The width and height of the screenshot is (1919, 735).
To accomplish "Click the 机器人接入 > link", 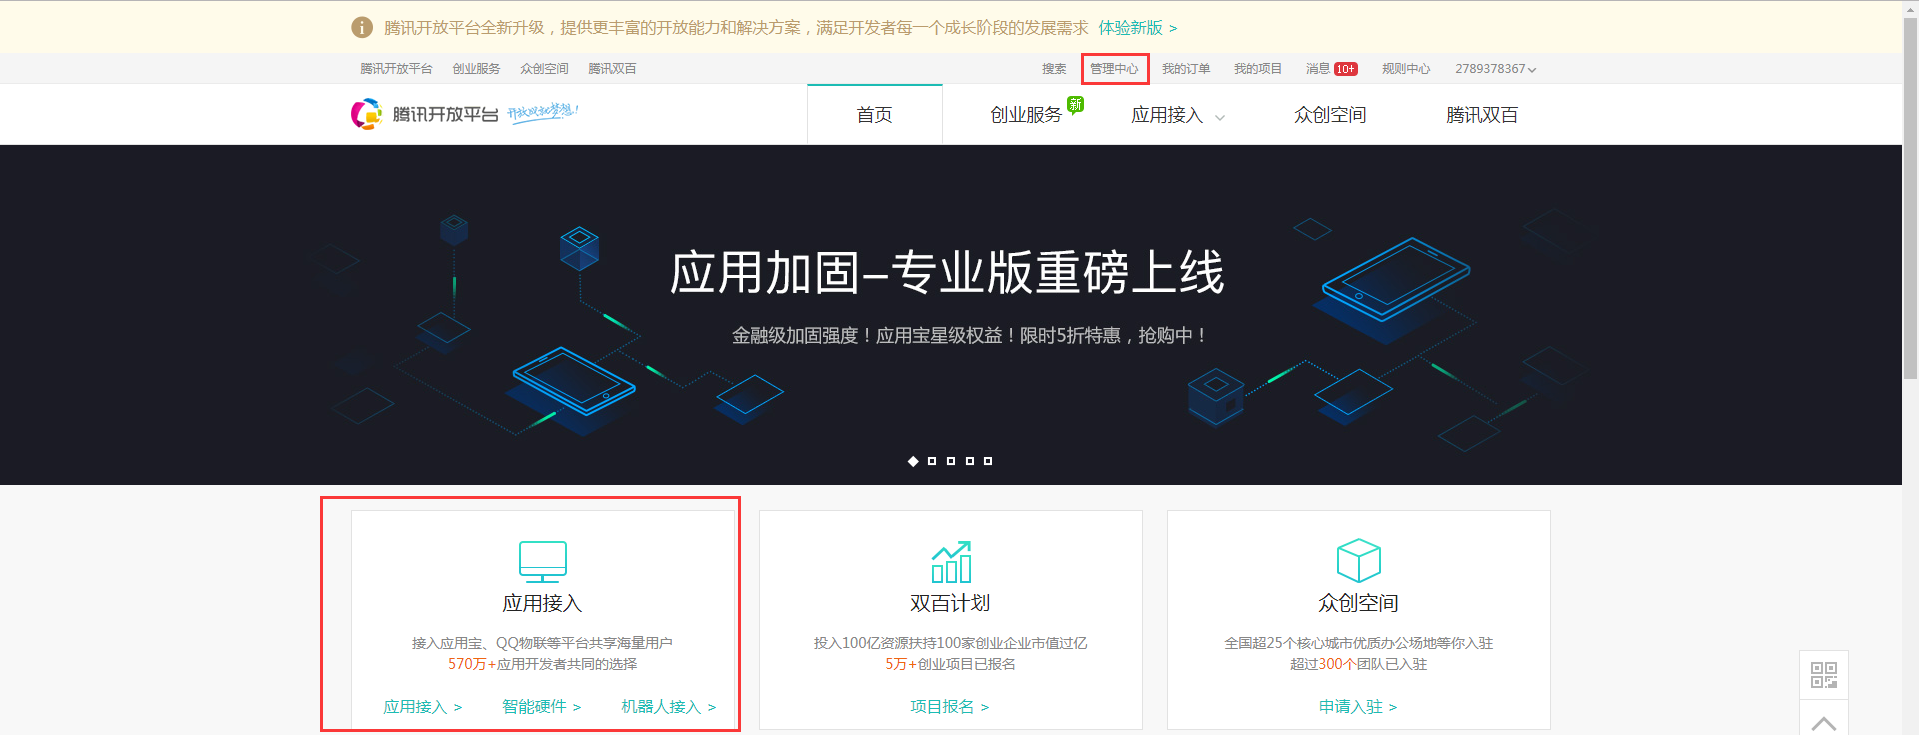I will point(669,707).
